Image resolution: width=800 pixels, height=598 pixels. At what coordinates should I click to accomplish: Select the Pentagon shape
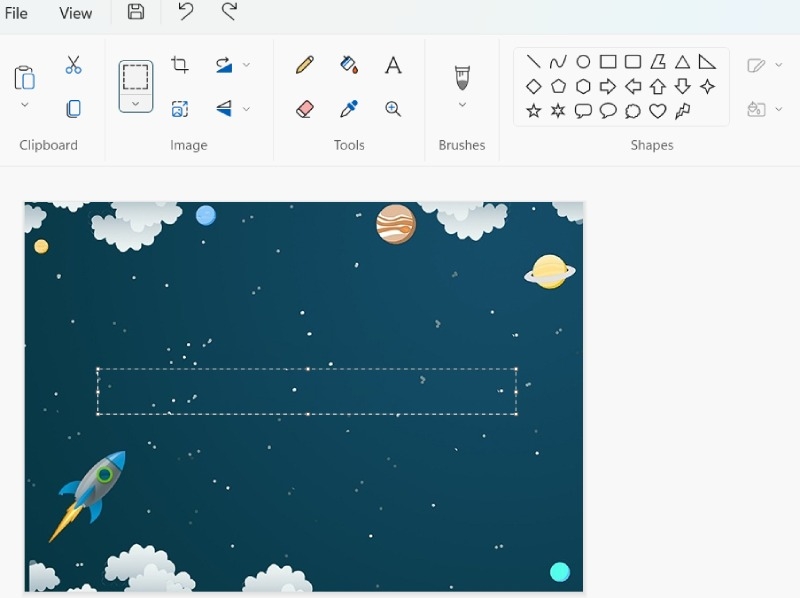point(558,86)
